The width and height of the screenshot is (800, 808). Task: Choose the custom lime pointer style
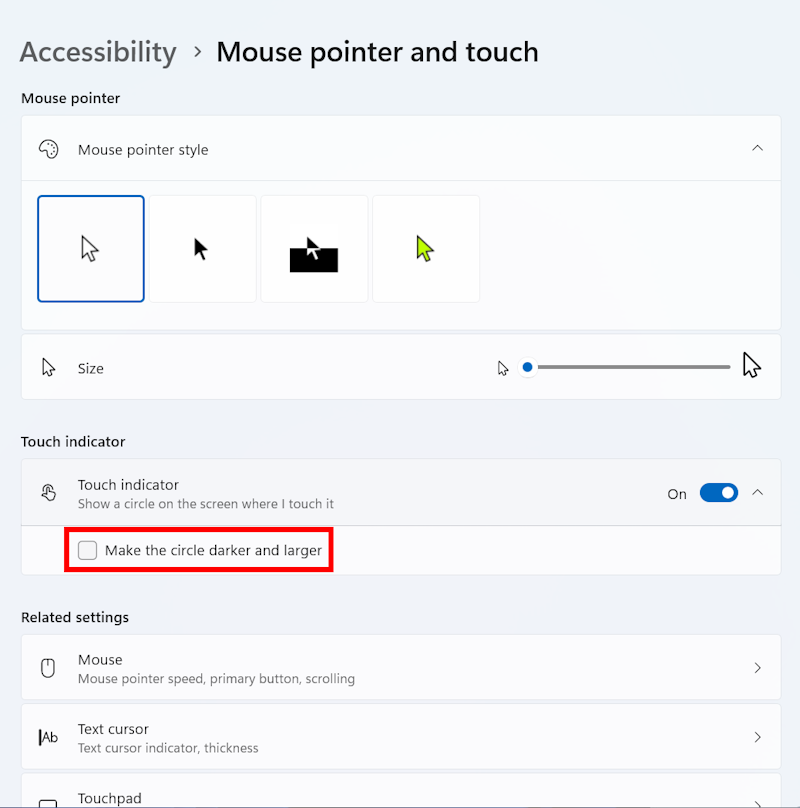pyautogui.click(x=426, y=249)
